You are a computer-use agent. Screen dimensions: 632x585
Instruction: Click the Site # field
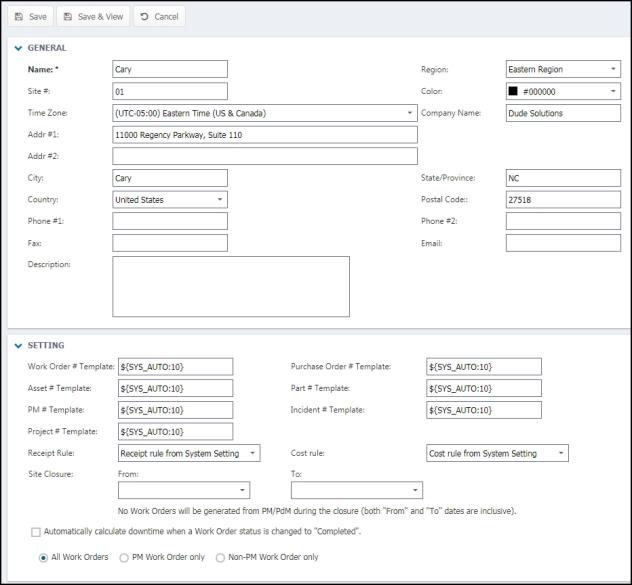(x=170, y=91)
